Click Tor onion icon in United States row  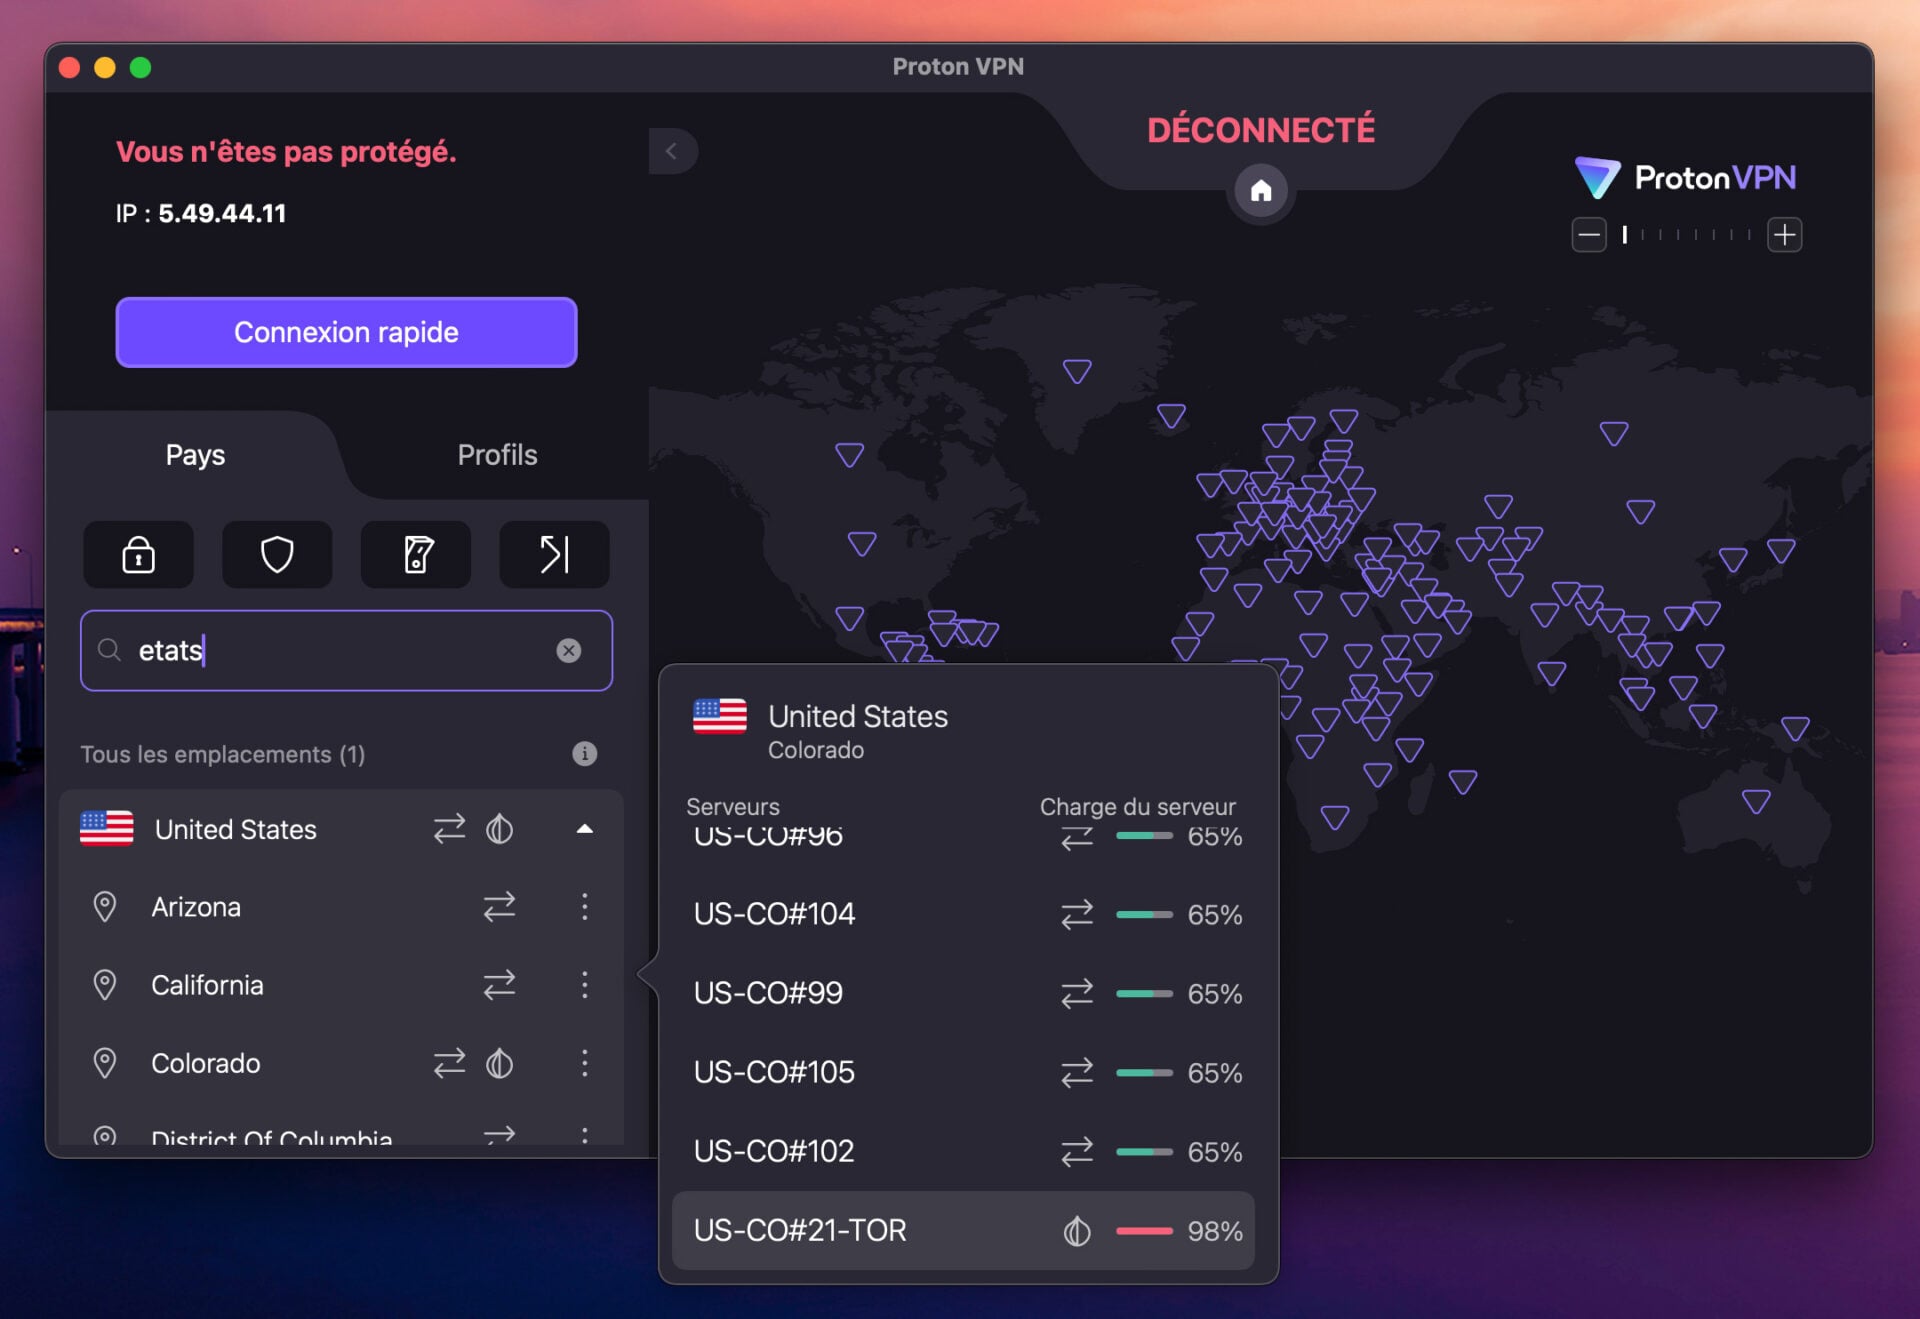[500, 829]
